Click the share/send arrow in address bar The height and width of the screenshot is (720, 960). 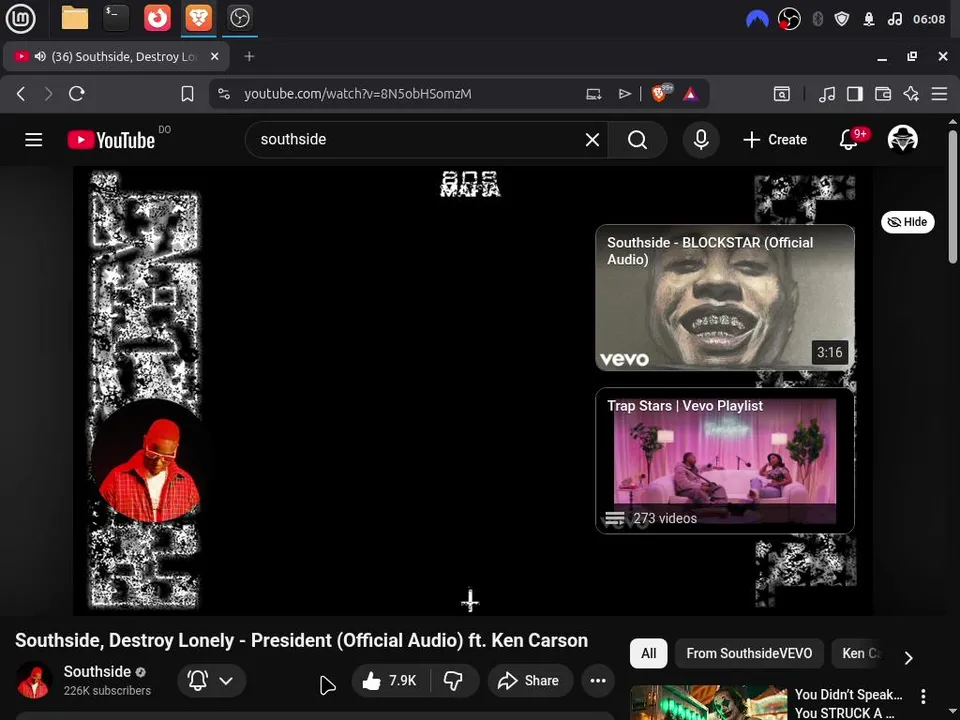point(624,94)
